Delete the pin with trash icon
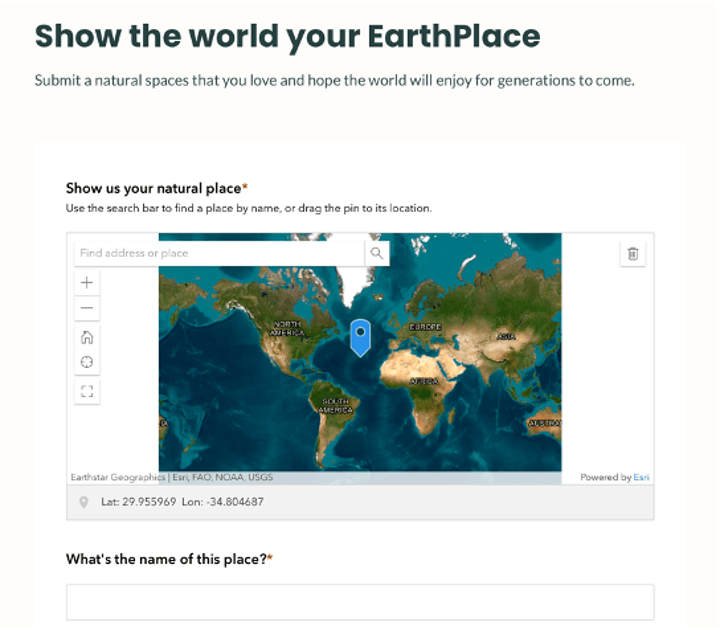This screenshot has height=630, width=720. click(632, 254)
